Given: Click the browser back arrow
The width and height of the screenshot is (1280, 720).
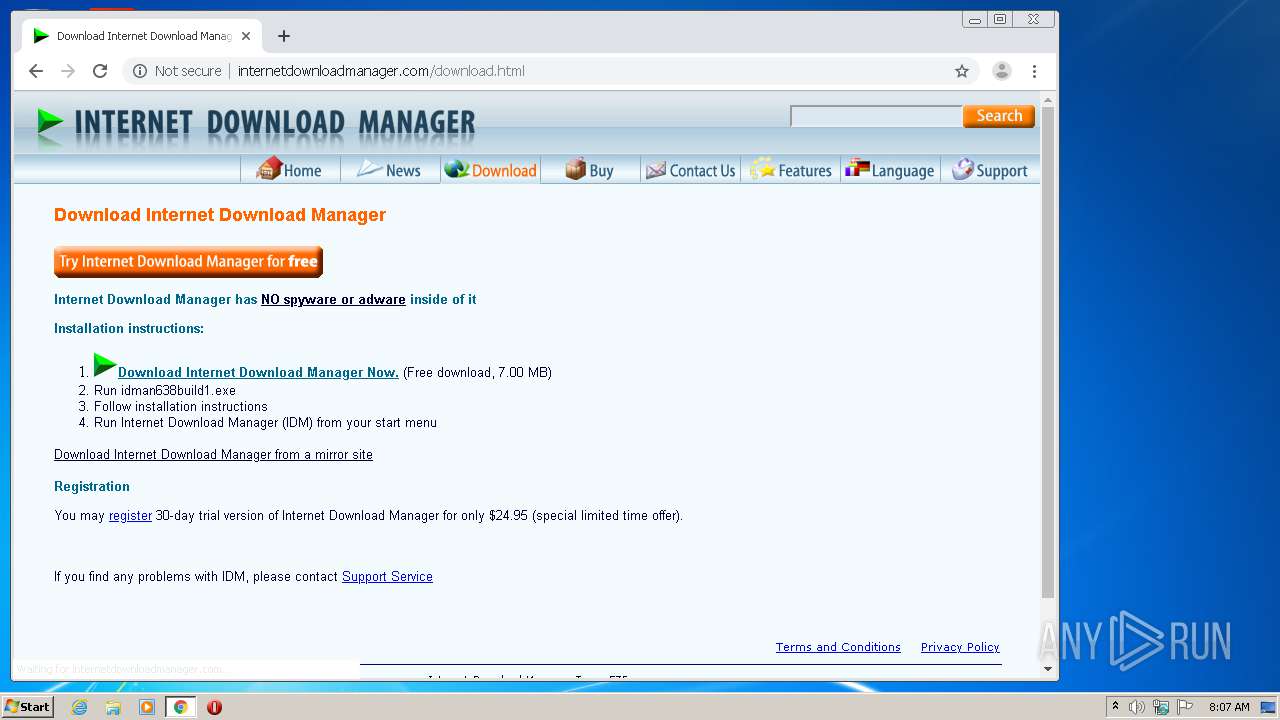Looking at the screenshot, I should pyautogui.click(x=36, y=71).
